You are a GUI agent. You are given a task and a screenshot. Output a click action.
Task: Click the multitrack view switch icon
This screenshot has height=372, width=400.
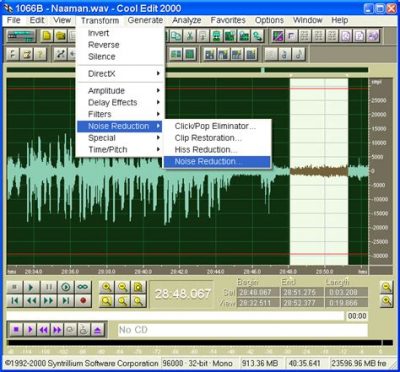pyautogui.click(x=22, y=36)
